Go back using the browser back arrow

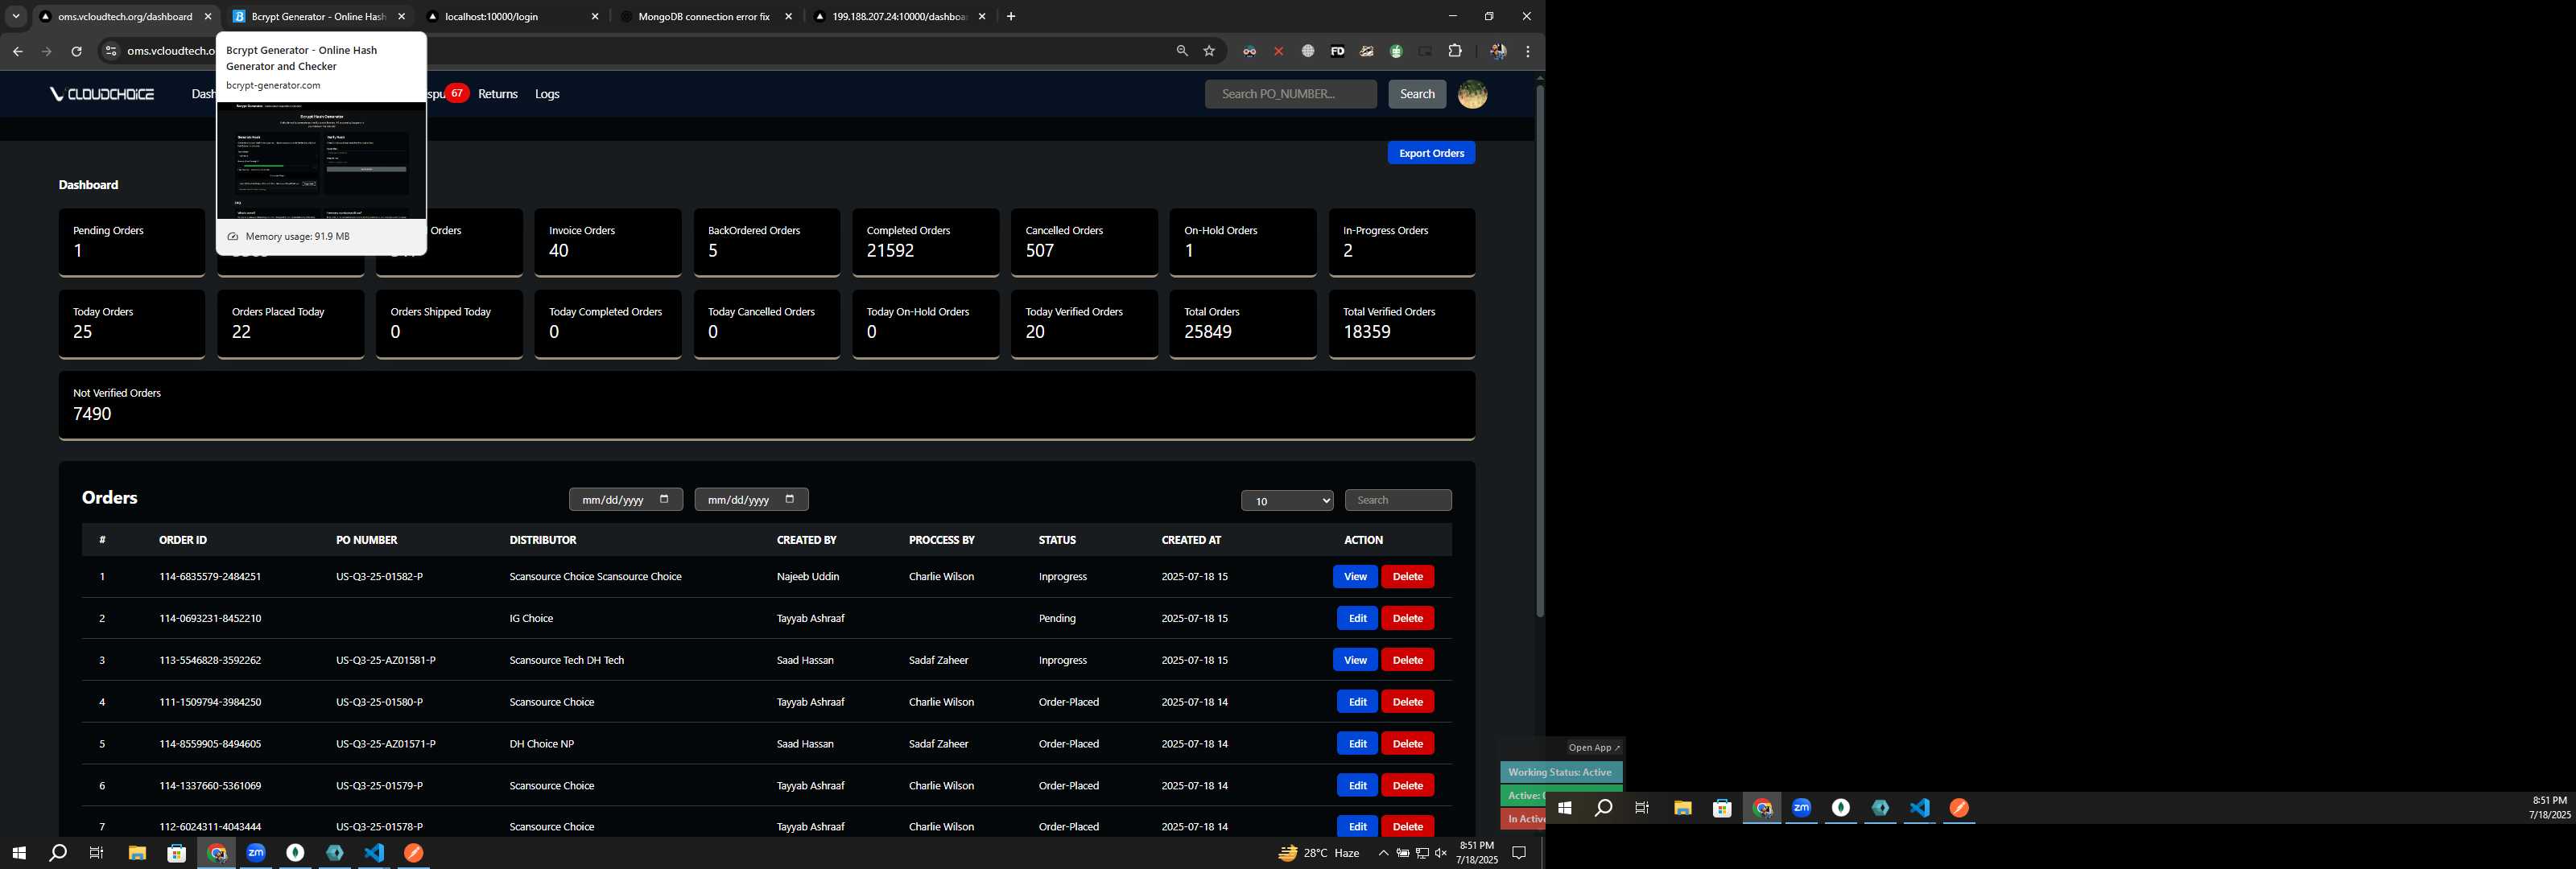click(17, 51)
